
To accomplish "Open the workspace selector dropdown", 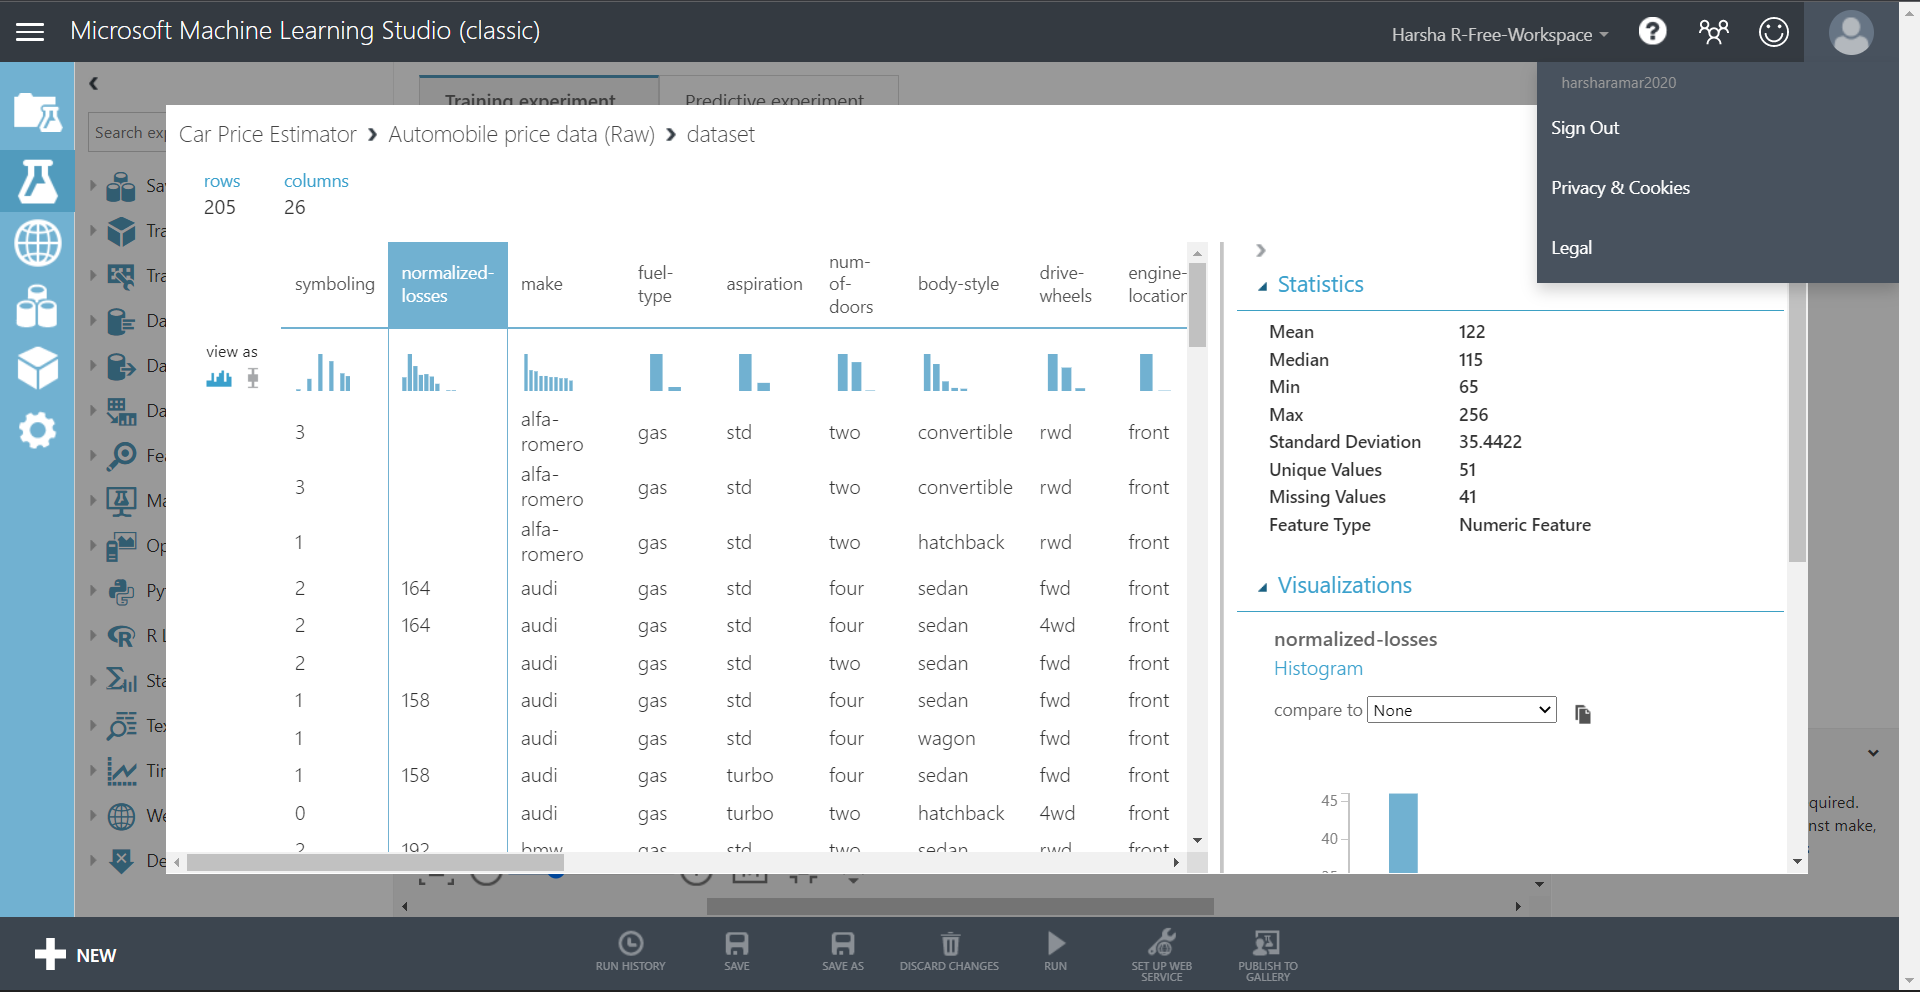I will click(1500, 35).
